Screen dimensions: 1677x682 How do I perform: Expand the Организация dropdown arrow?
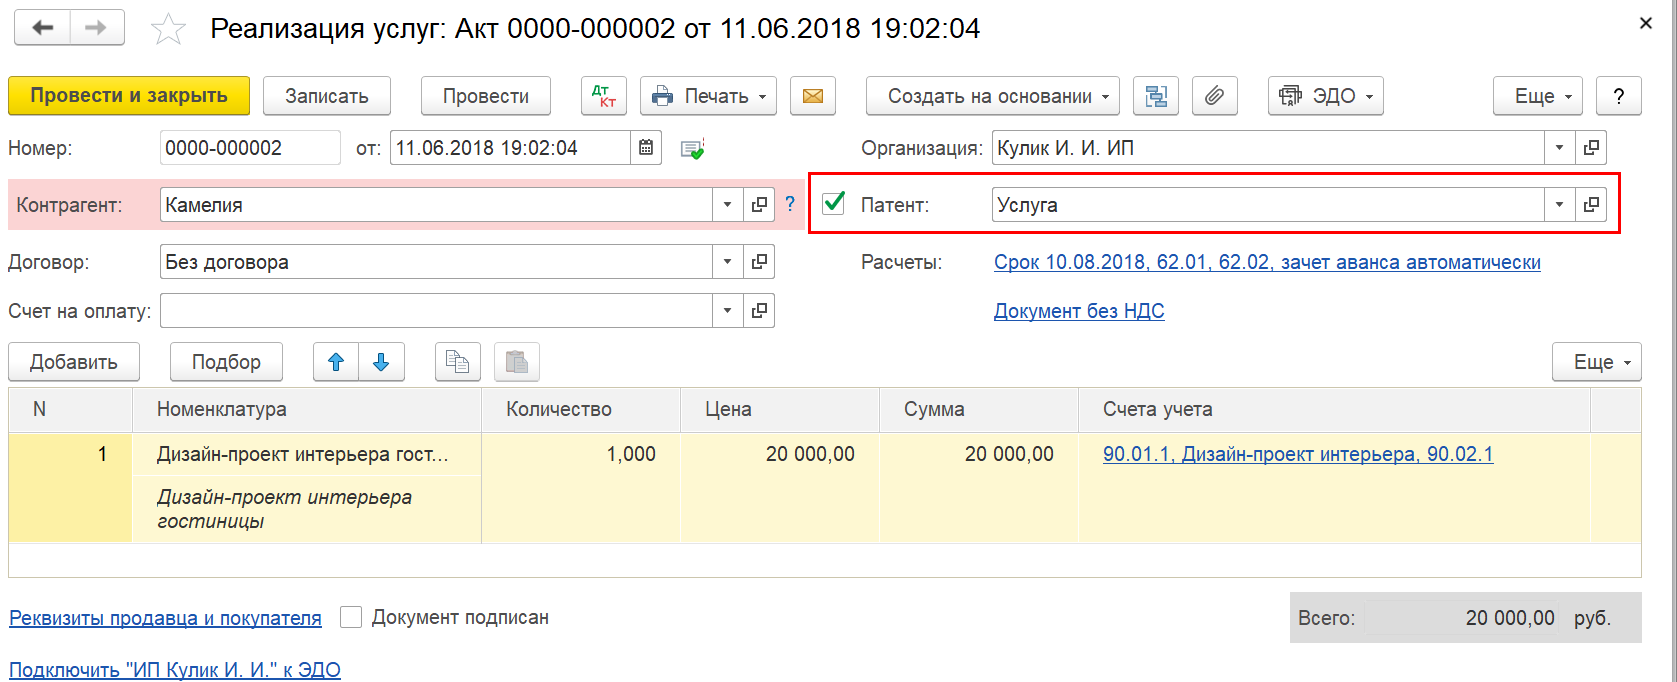pos(1559,148)
